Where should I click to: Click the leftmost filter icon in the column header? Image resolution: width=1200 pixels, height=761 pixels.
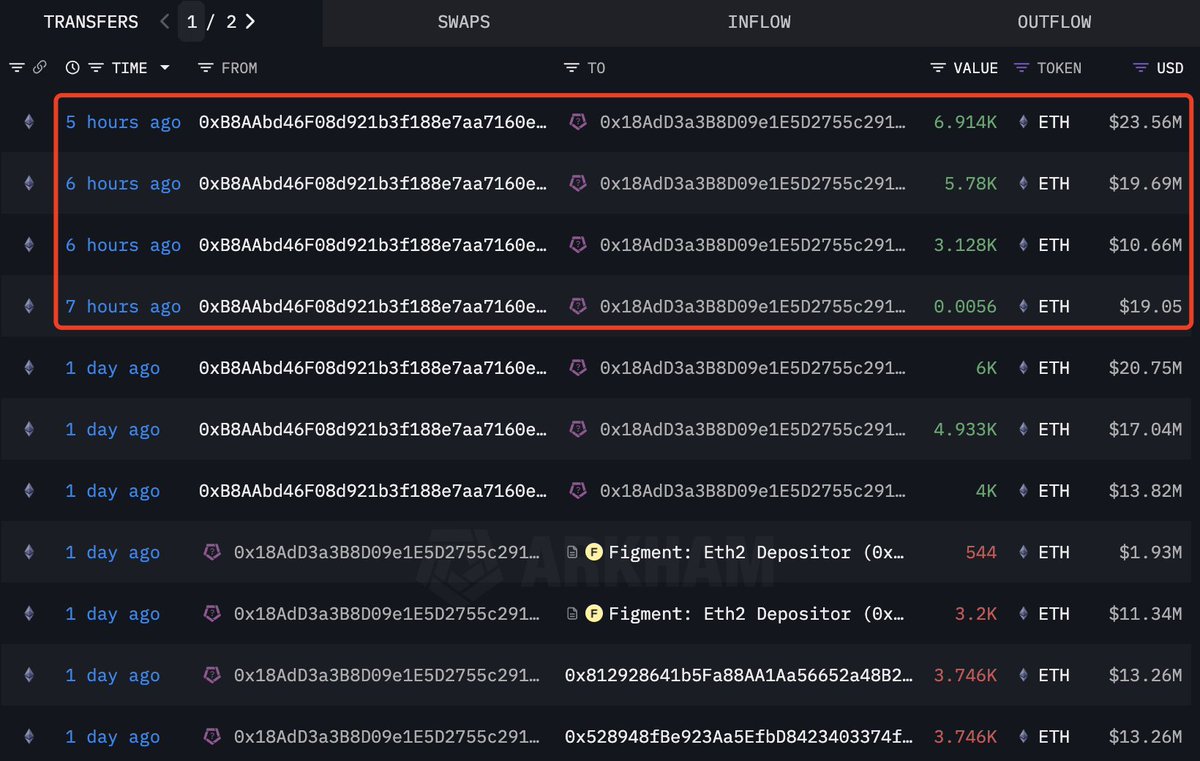(15, 67)
